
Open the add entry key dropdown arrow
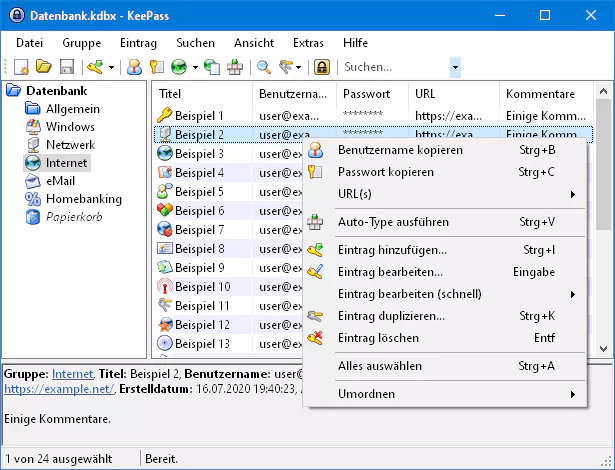pyautogui.click(x=111, y=68)
